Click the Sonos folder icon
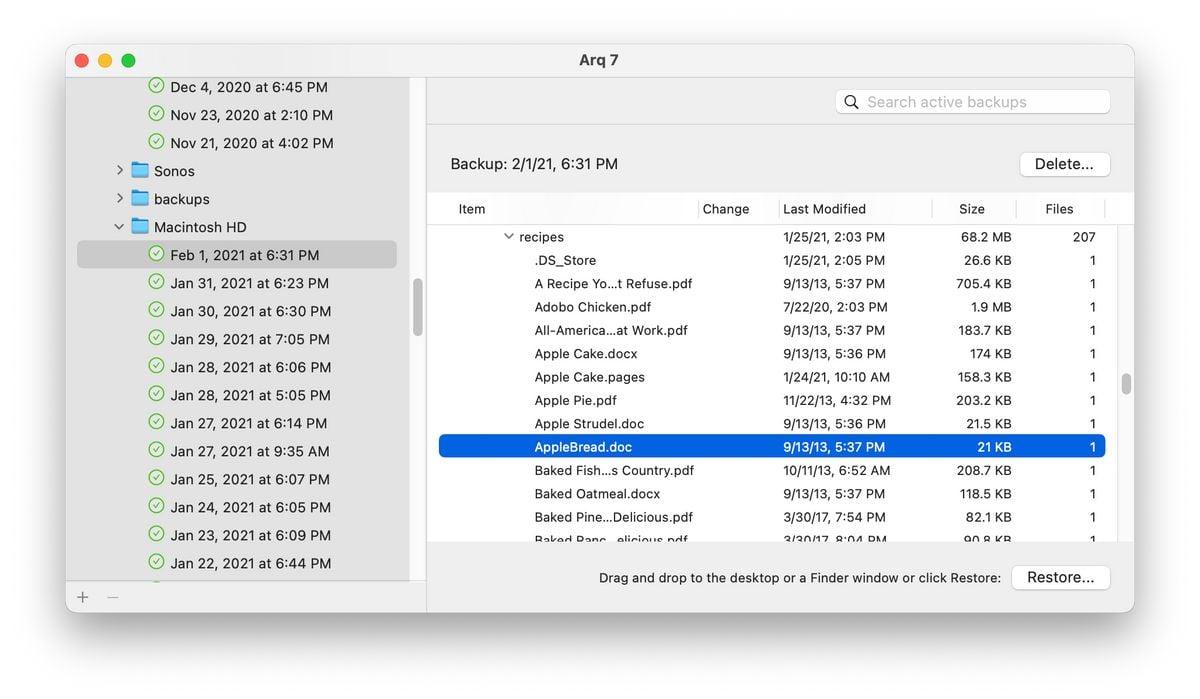 pyautogui.click(x=140, y=170)
